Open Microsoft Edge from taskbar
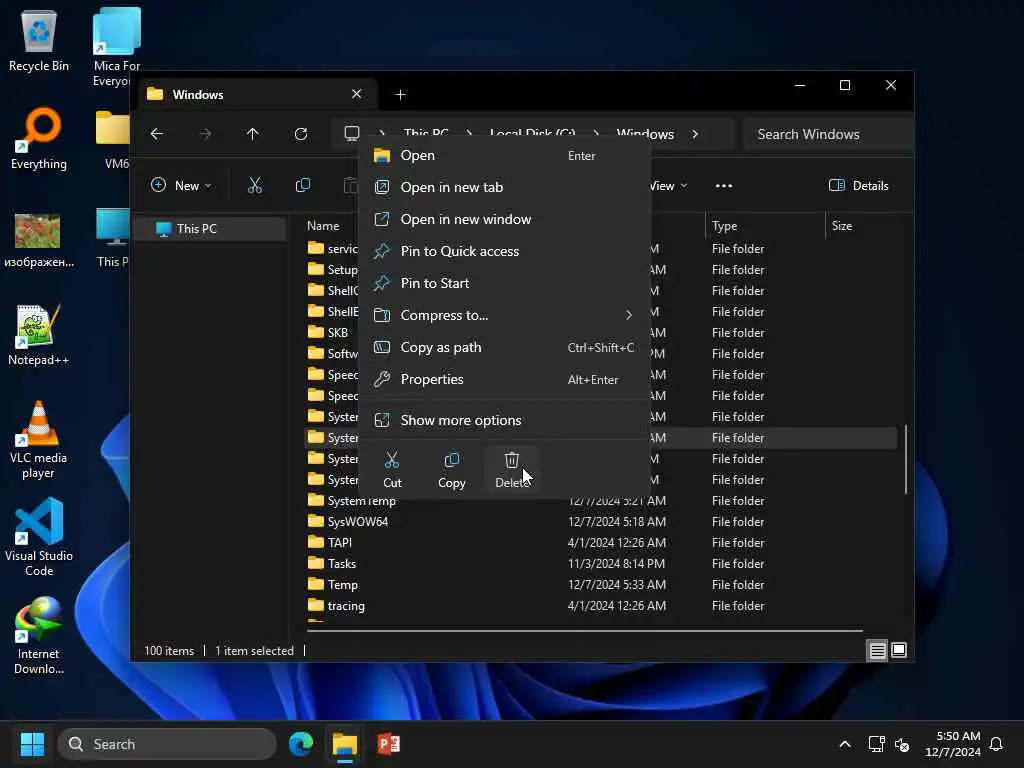Viewport: 1024px width, 768px height. click(301, 744)
